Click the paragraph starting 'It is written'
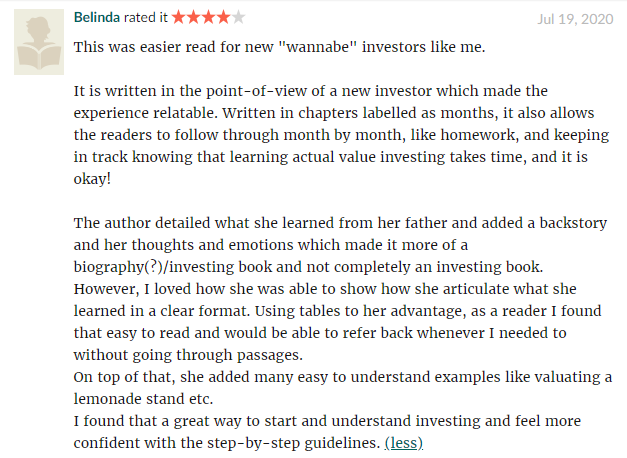 click(x=341, y=135)
